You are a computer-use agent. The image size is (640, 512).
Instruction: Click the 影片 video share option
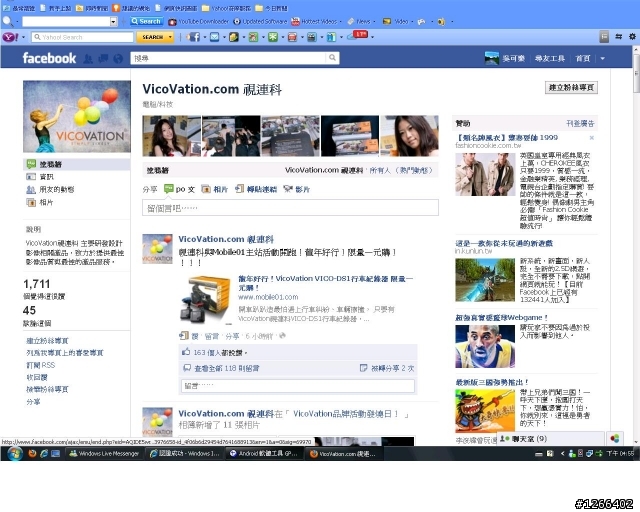(x=297, y=189)
